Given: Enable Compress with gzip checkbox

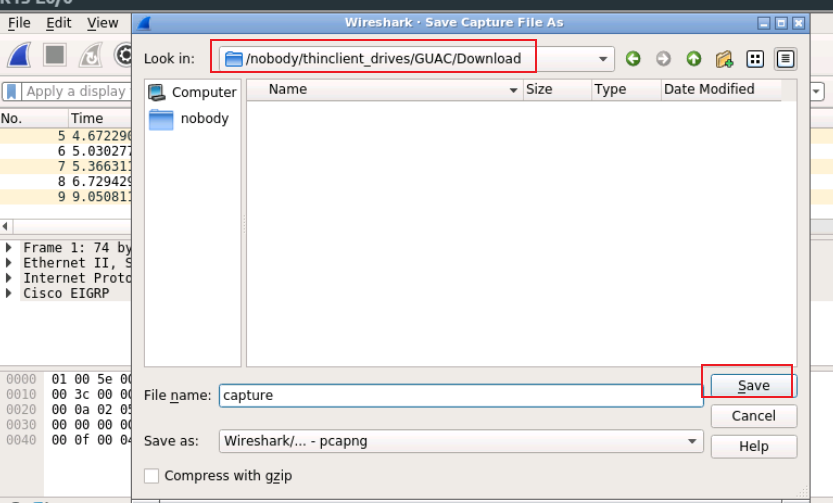Looking at the screenshot, I should (x=152, y=476).
